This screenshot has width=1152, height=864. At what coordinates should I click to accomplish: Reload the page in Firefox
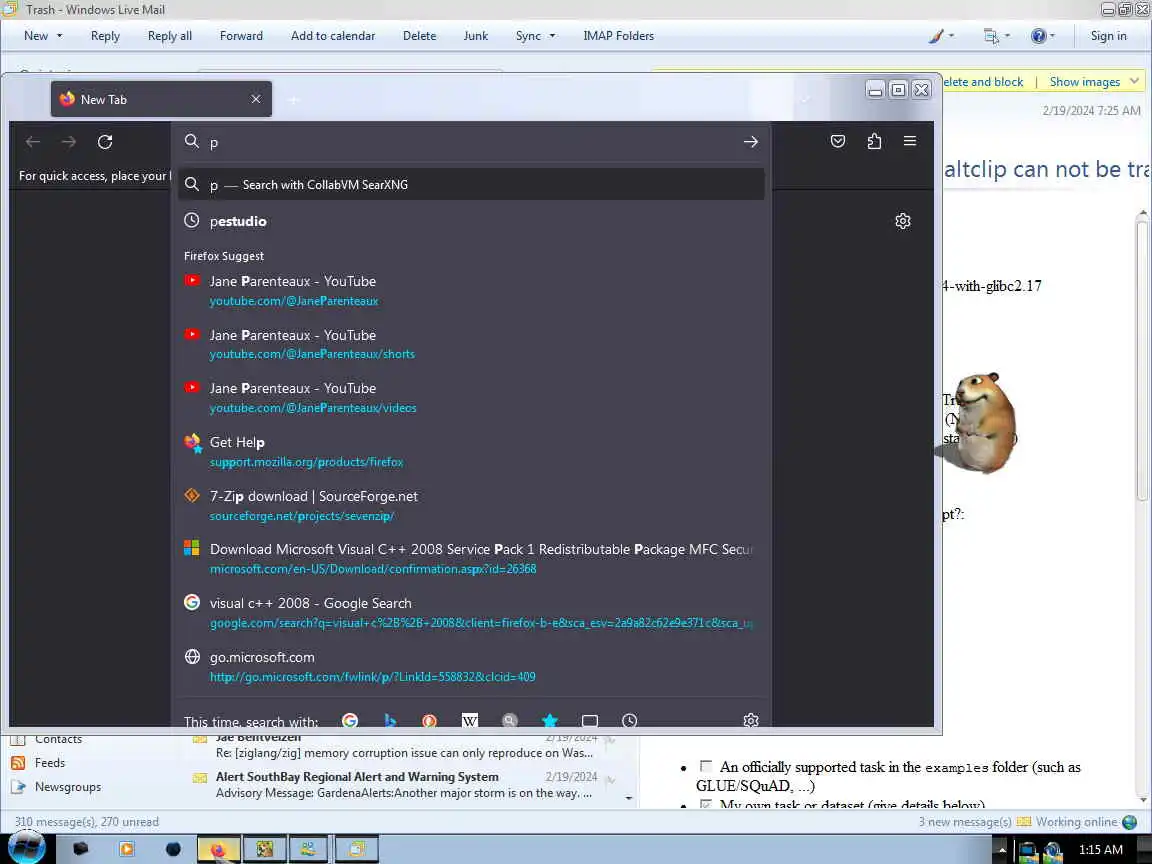click(x=105, y=142)
